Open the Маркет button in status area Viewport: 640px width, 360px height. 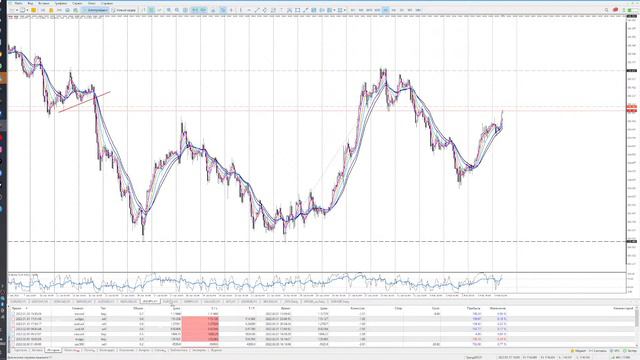(x=578, y=351)
